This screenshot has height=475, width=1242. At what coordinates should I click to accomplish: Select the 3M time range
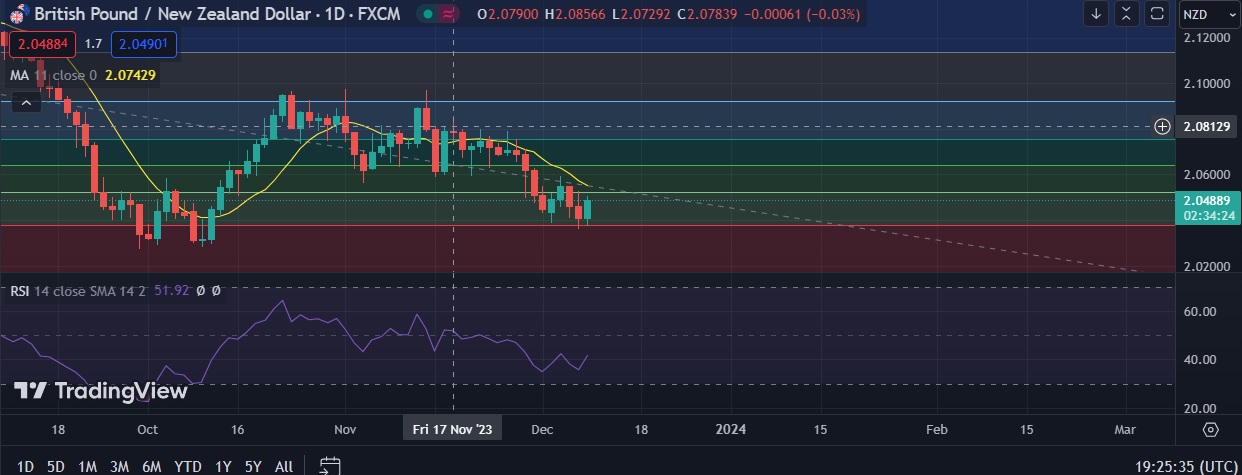click(x=119, y=465)
